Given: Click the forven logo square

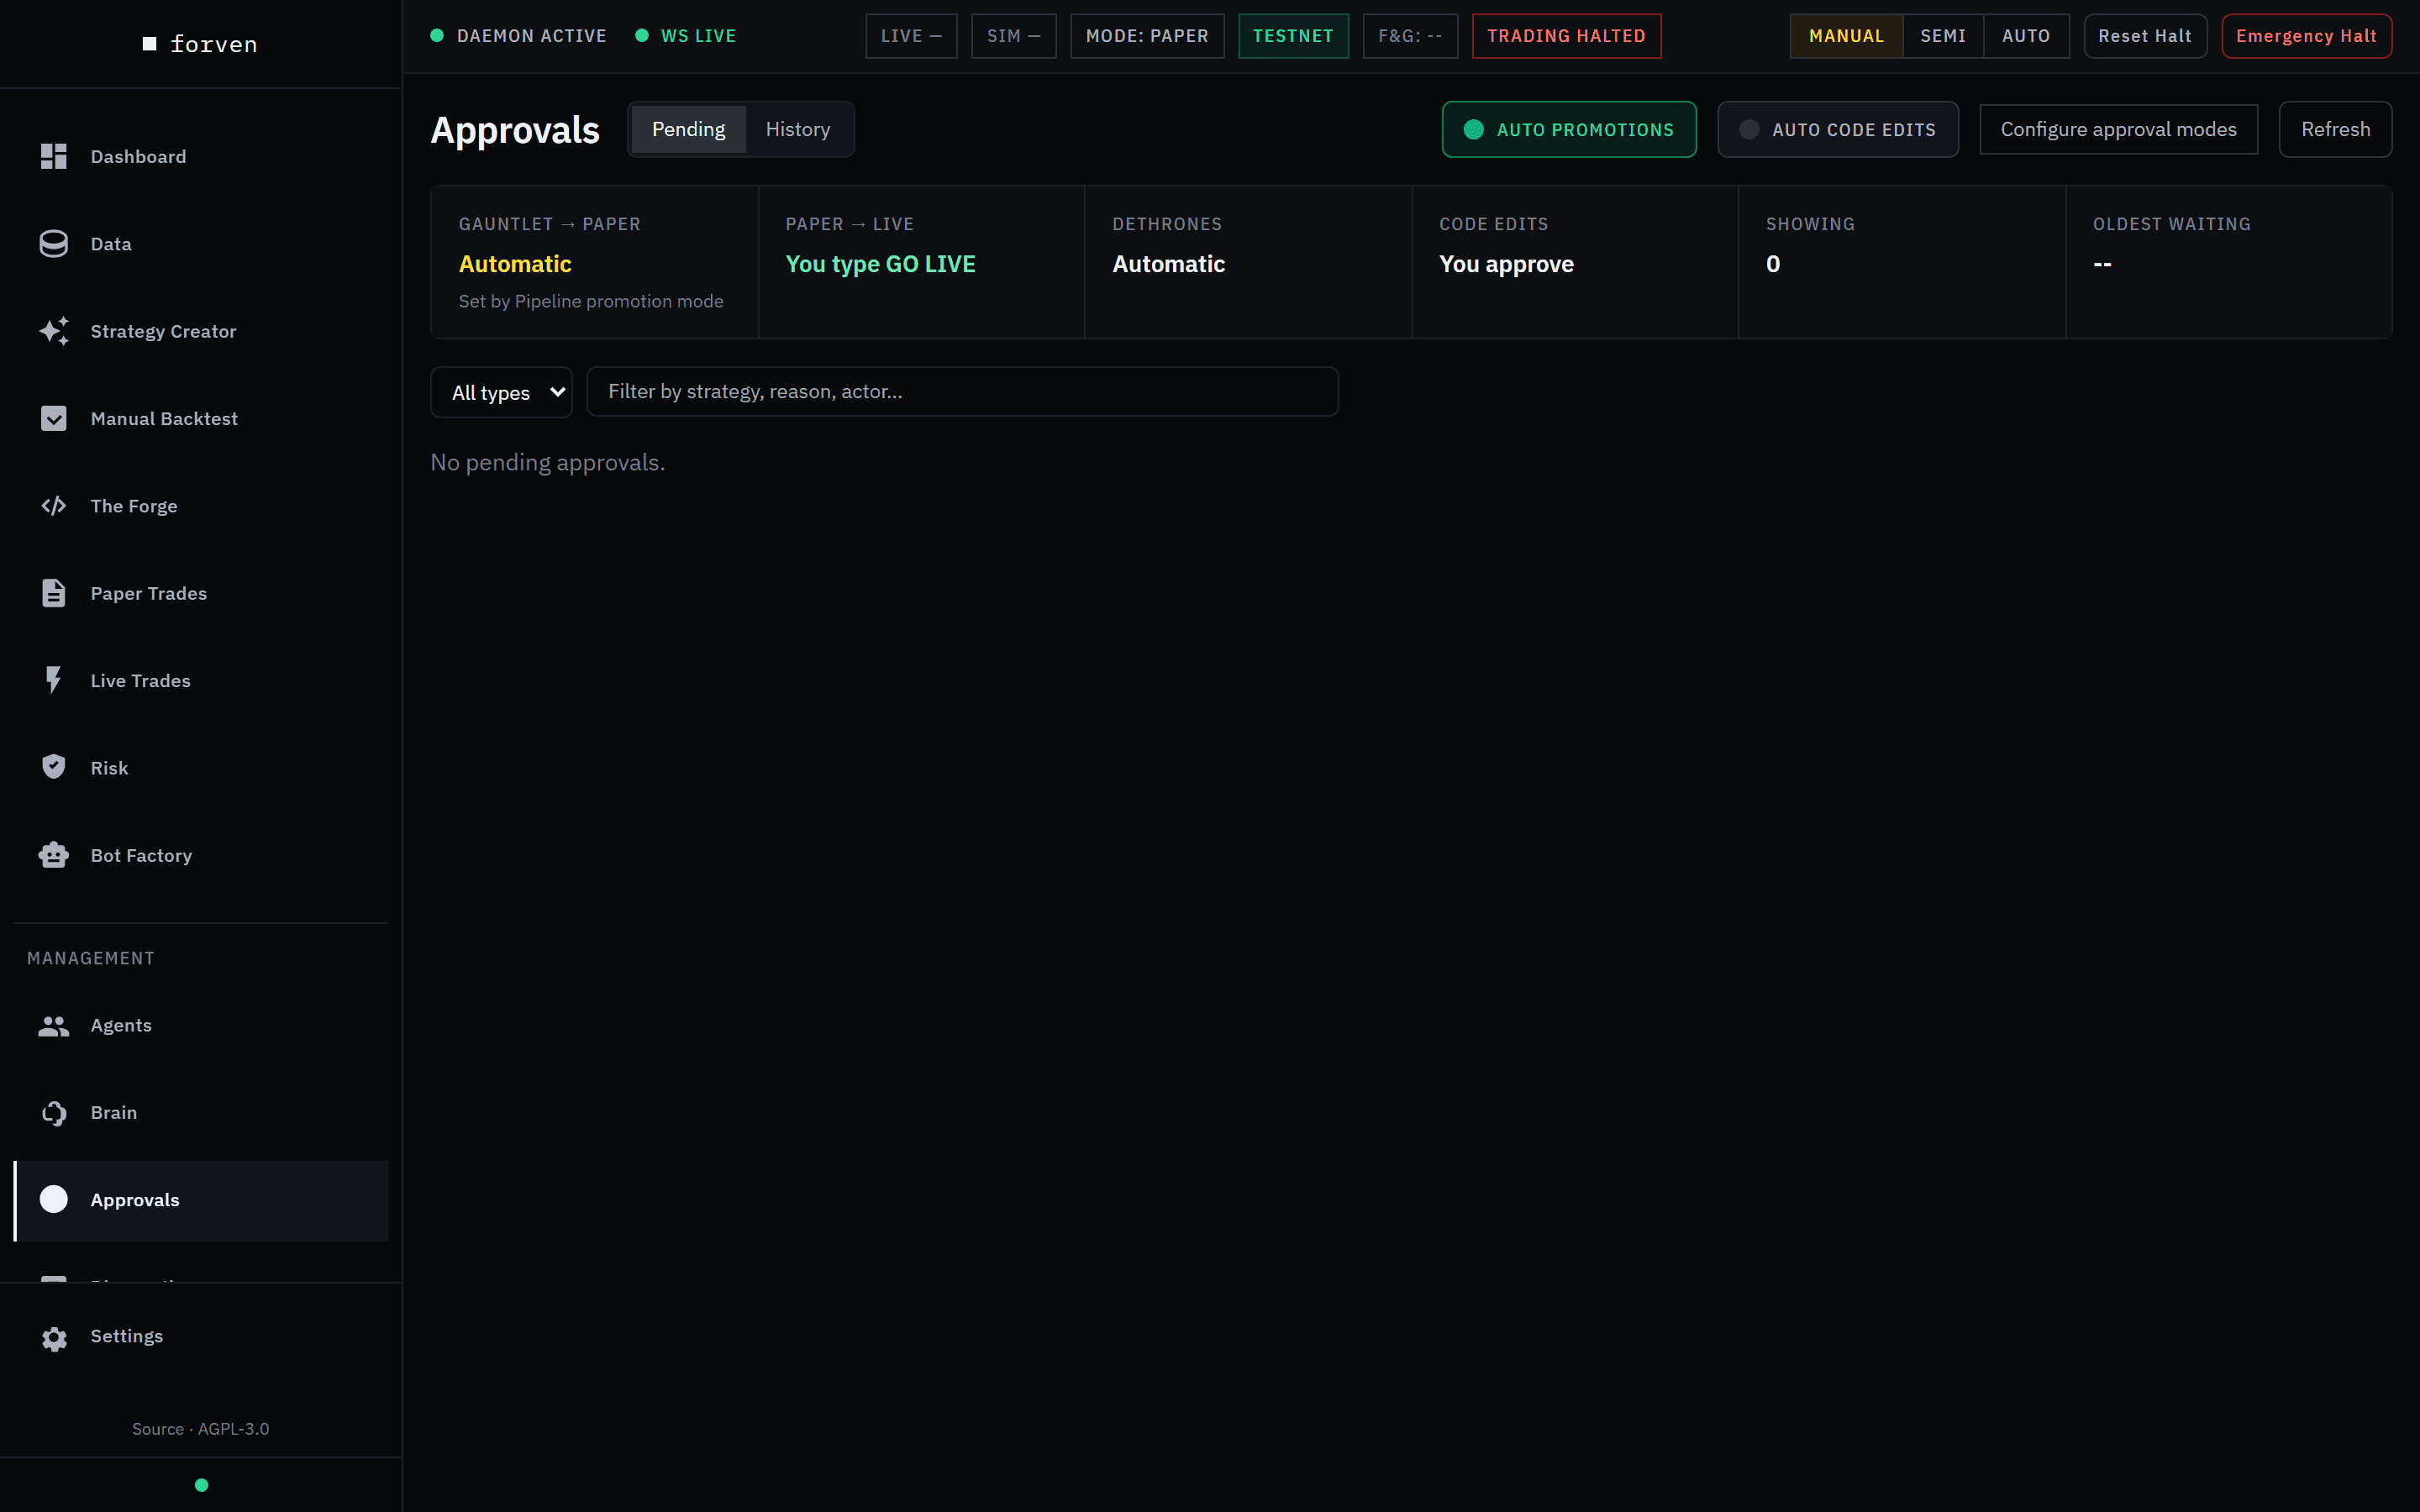Looking at the screenshot, I should (x=150, y=44).
